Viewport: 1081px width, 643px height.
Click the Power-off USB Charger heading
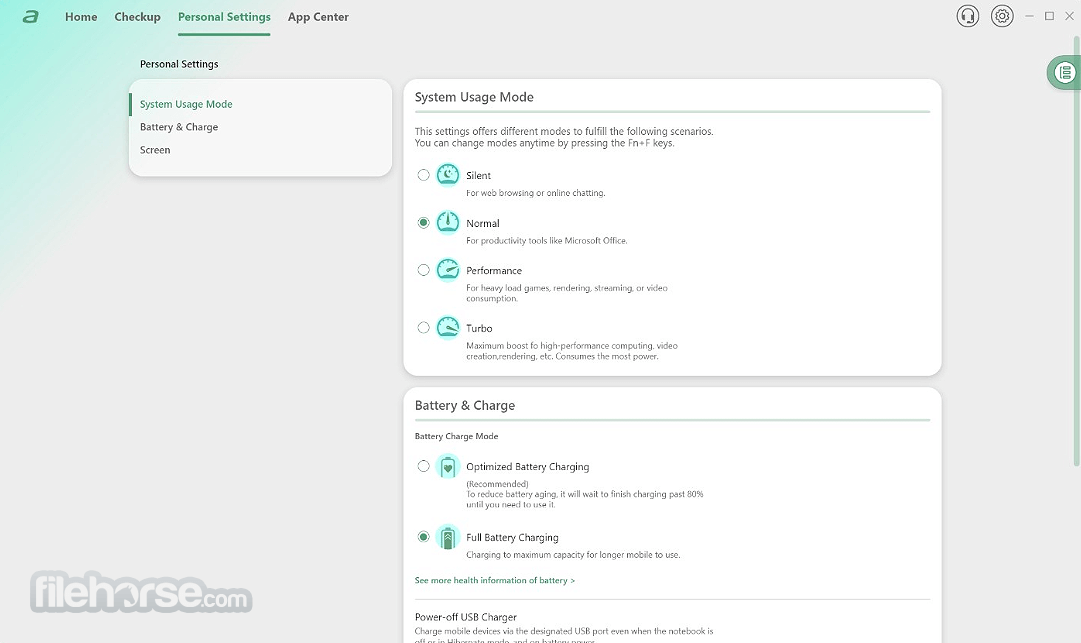tap(465, 617)
